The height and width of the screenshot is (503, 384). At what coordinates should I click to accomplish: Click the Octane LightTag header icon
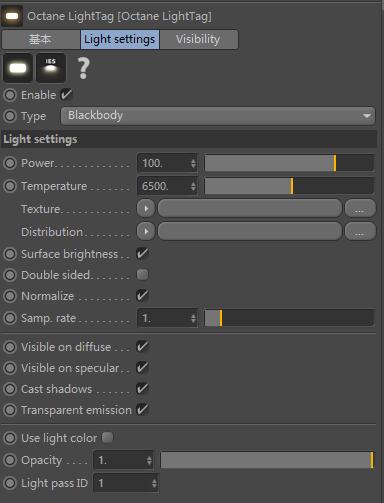click(x=12, y=16)
